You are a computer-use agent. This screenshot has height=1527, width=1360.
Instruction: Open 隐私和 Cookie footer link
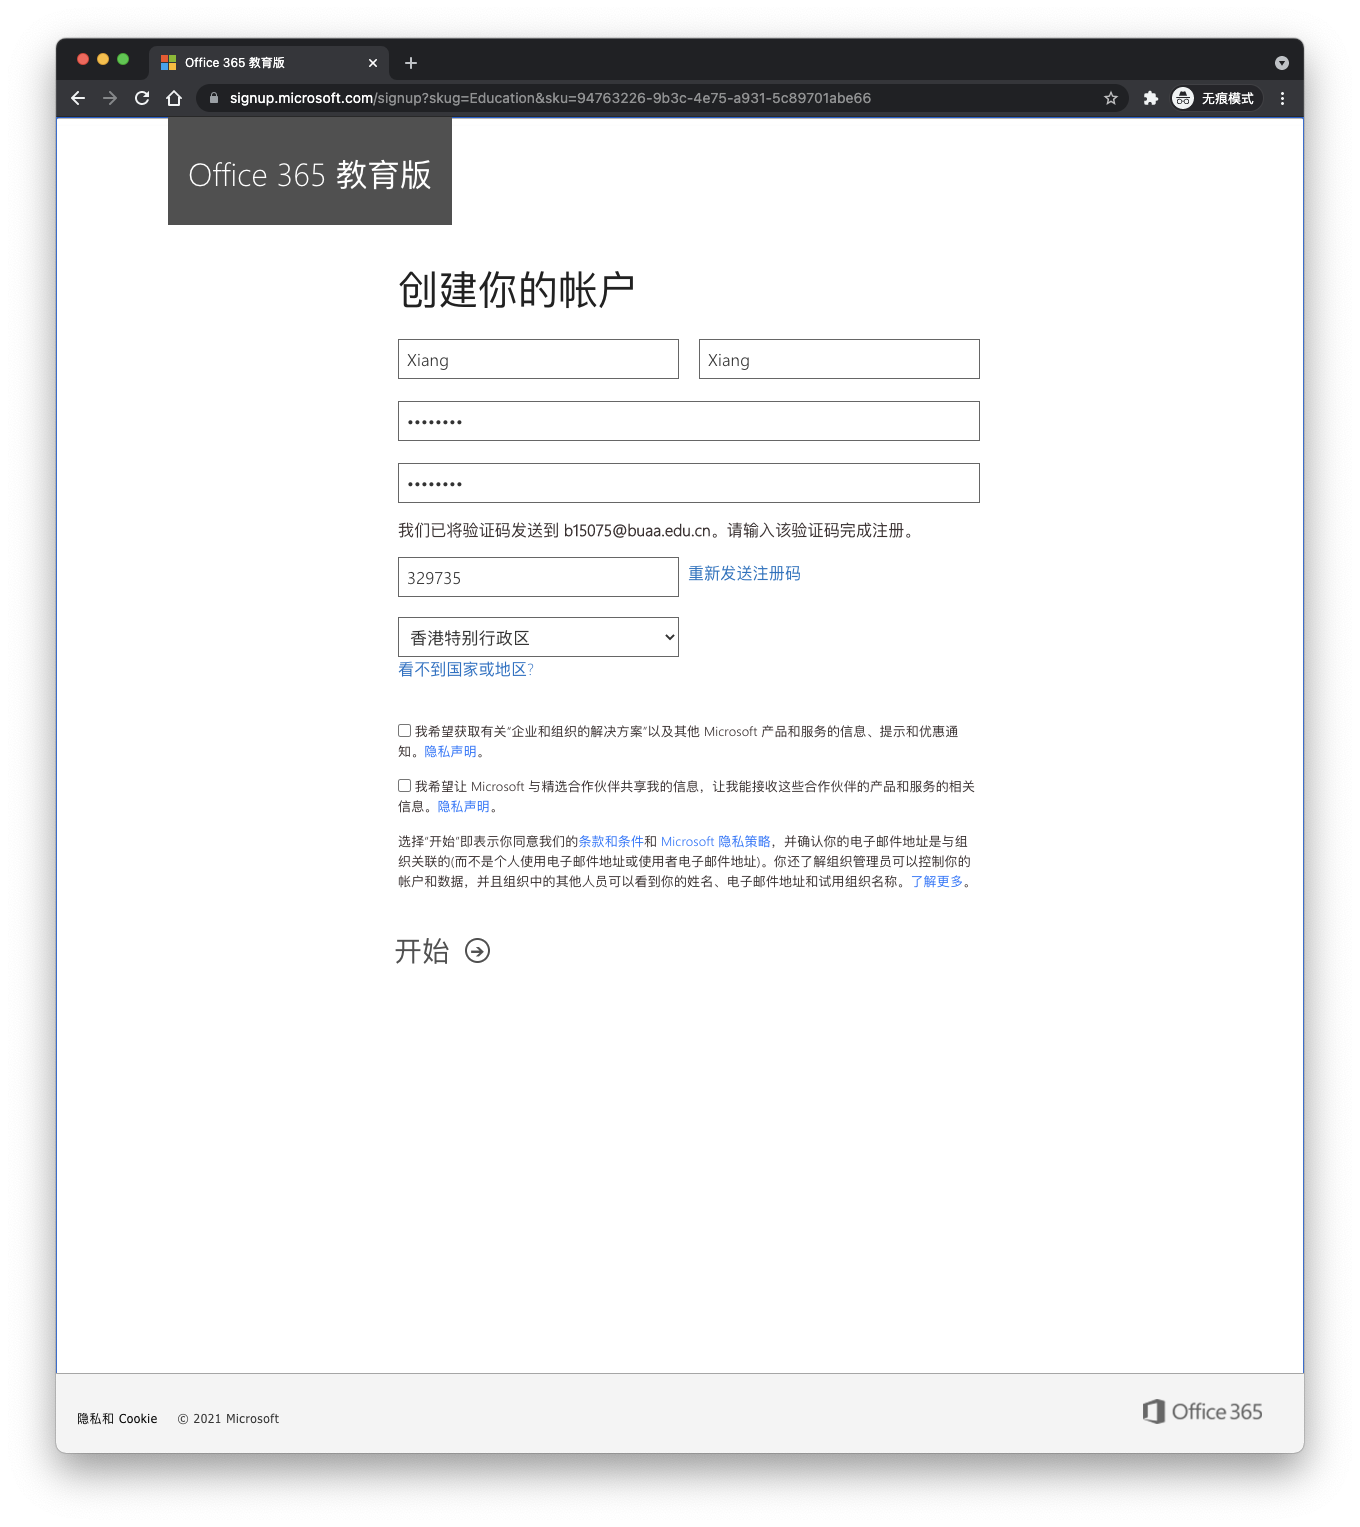click(x=117, y=1418)
